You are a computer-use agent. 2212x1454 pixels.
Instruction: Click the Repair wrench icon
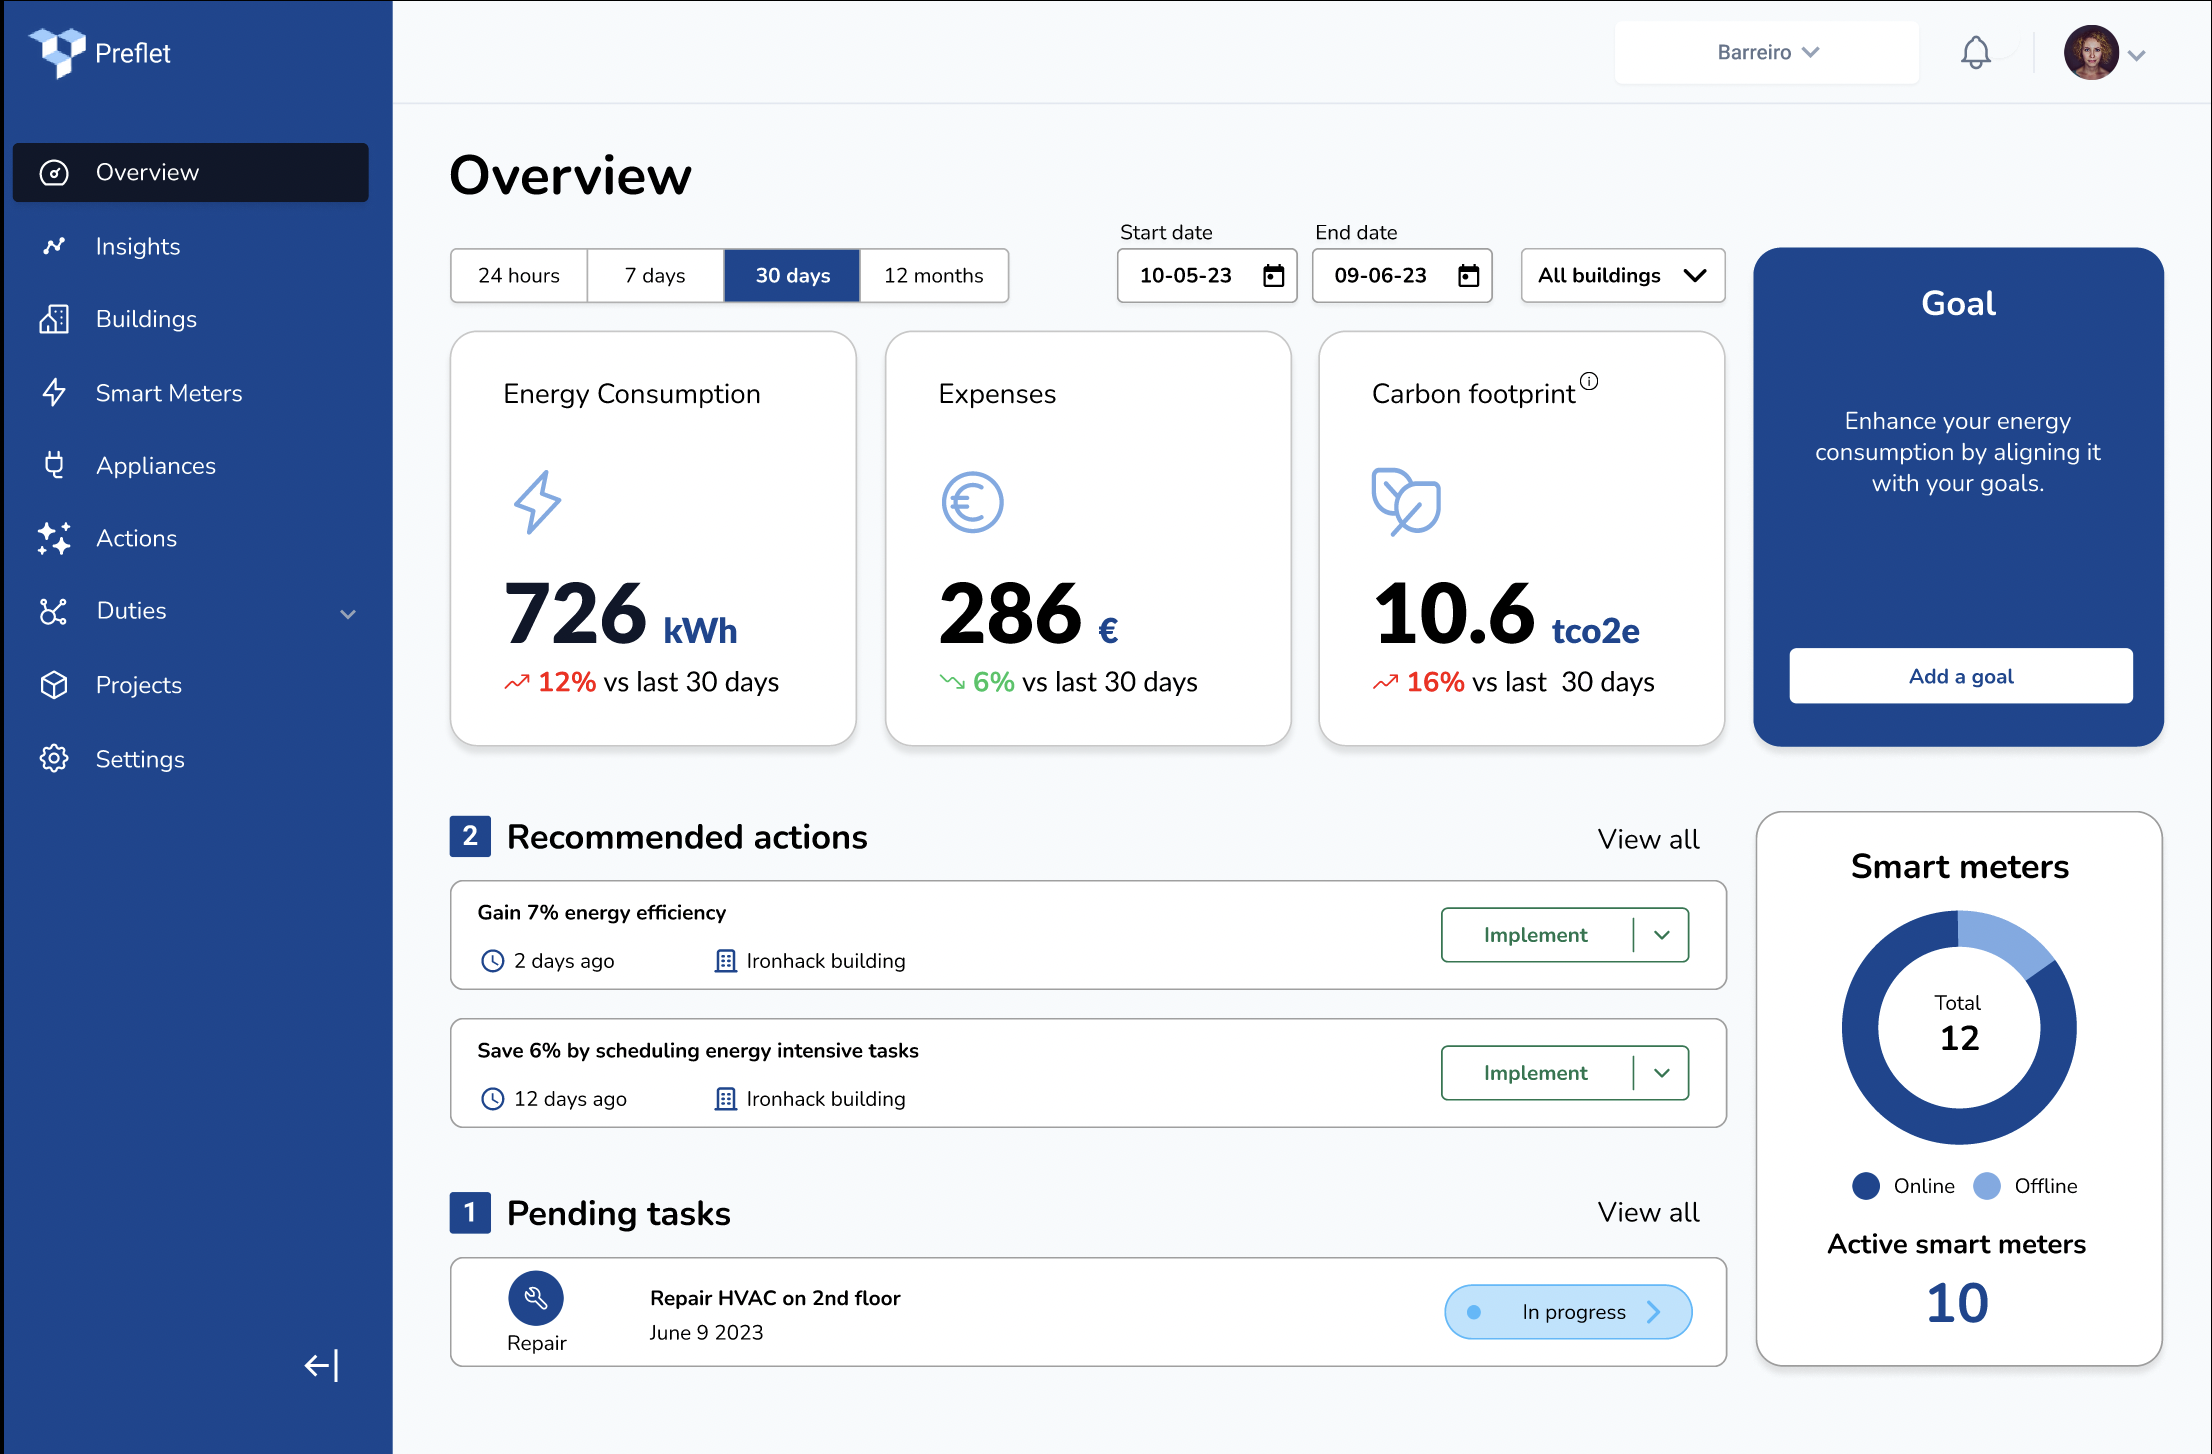(x=536, y=1298)
